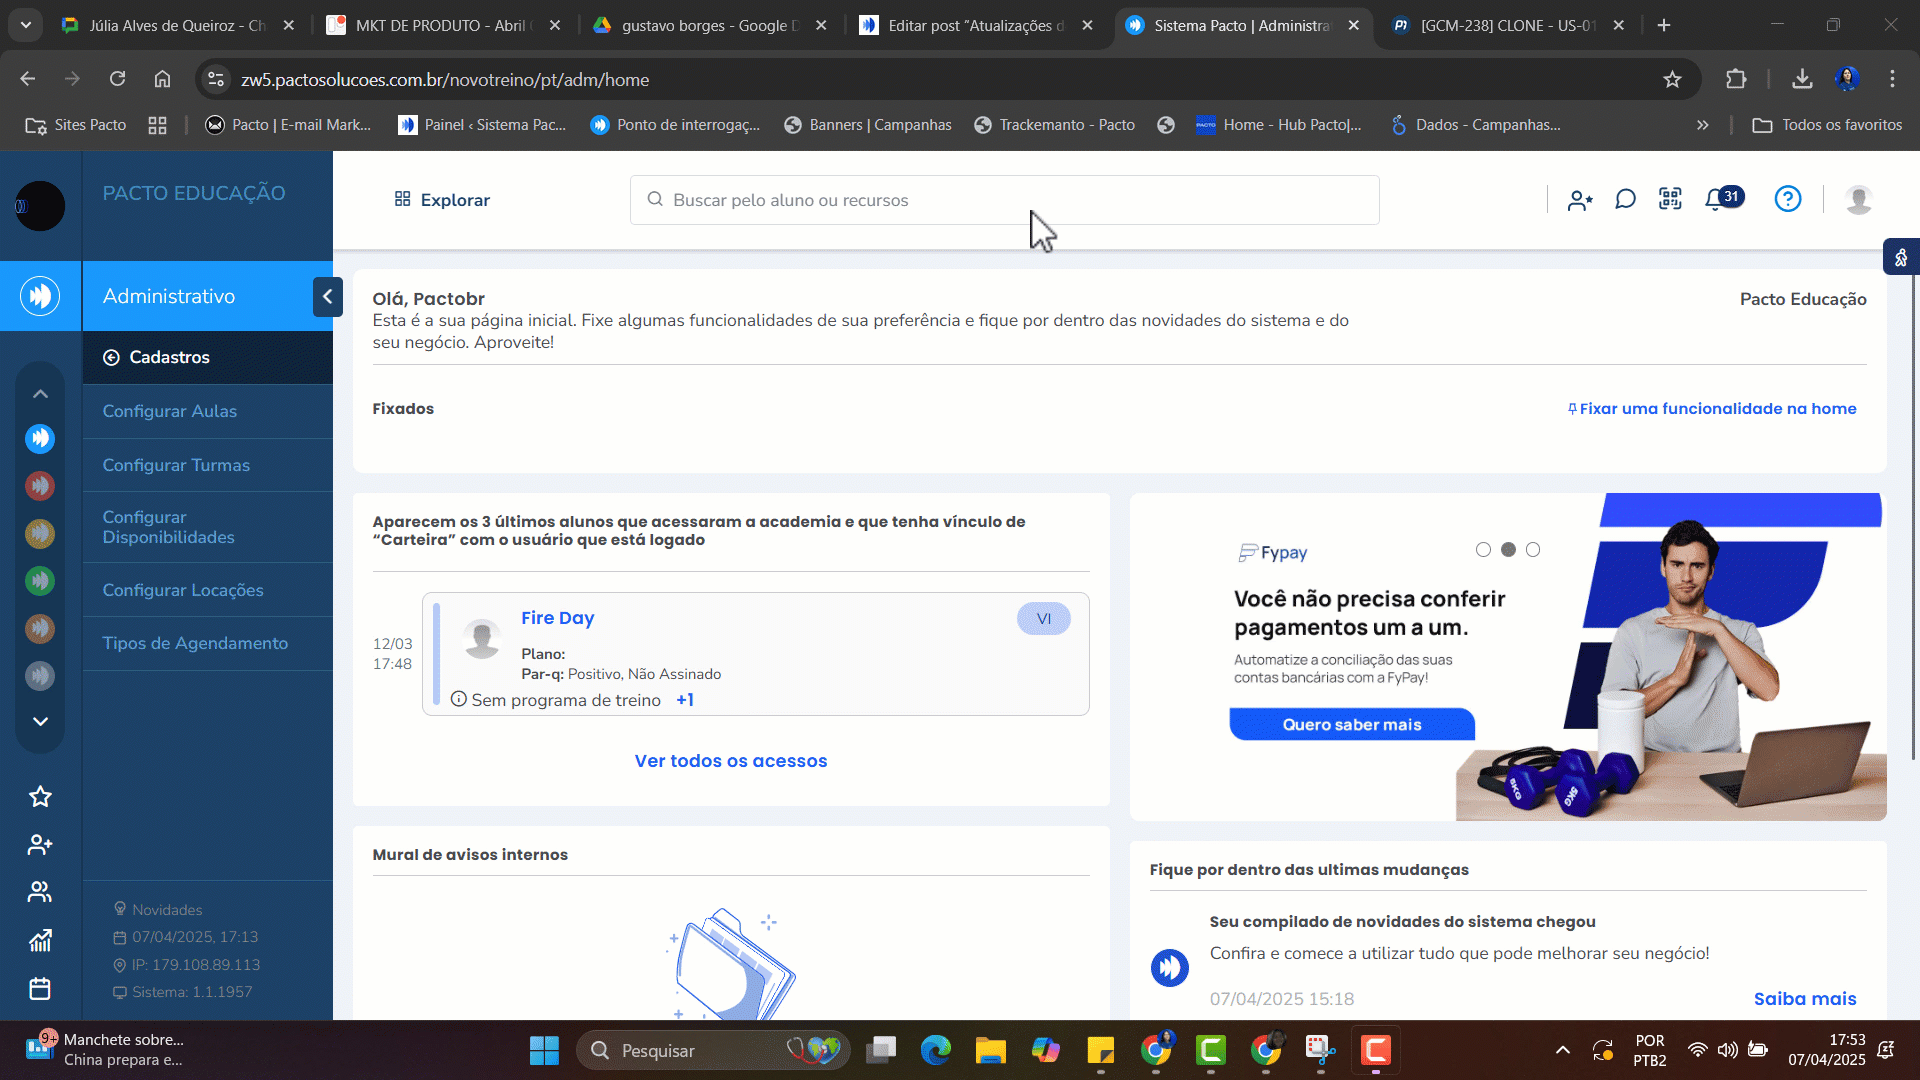Open the chat bubble icon in header
The height and width of the screenshot is (1080, 1920).
1625,200
